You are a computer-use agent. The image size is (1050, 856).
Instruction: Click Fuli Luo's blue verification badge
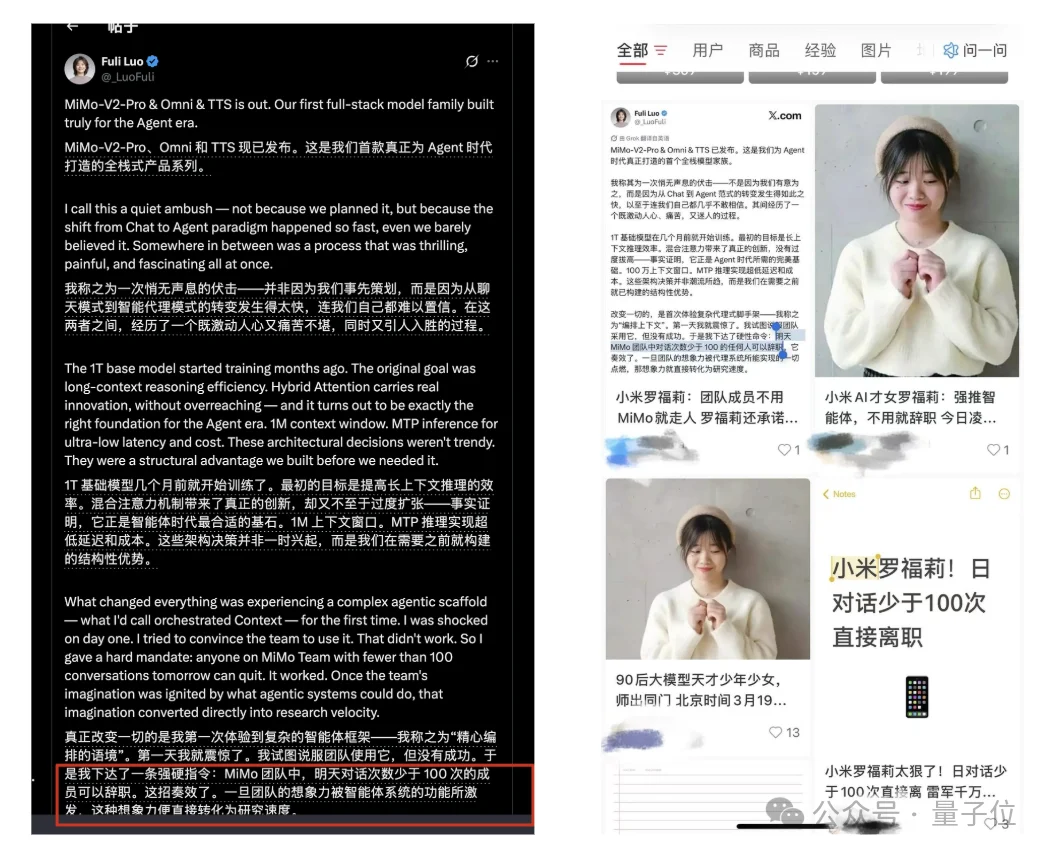(x=153, y=61)
